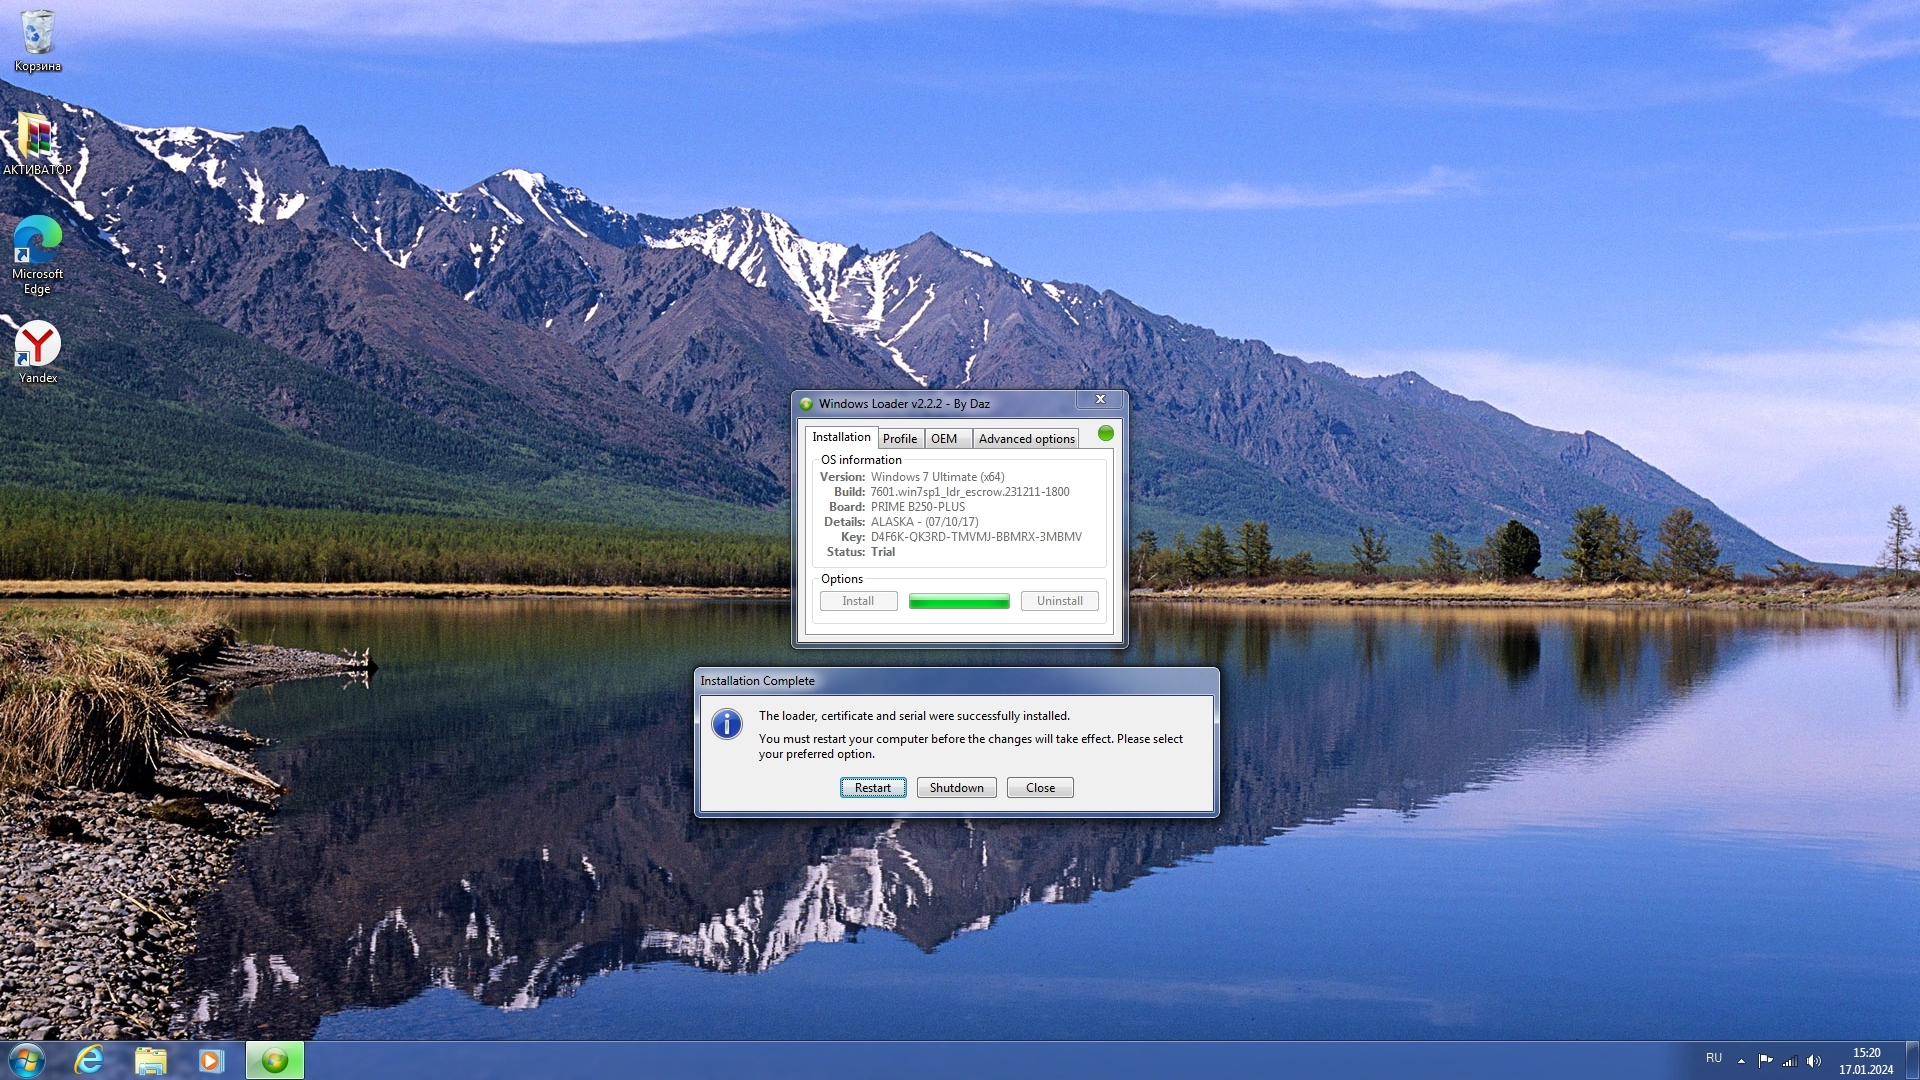Viewport: 1920px width, 1080px height.
Task: Open Windows Explorer folder in the taskbar
Action: click(150, 1060)
